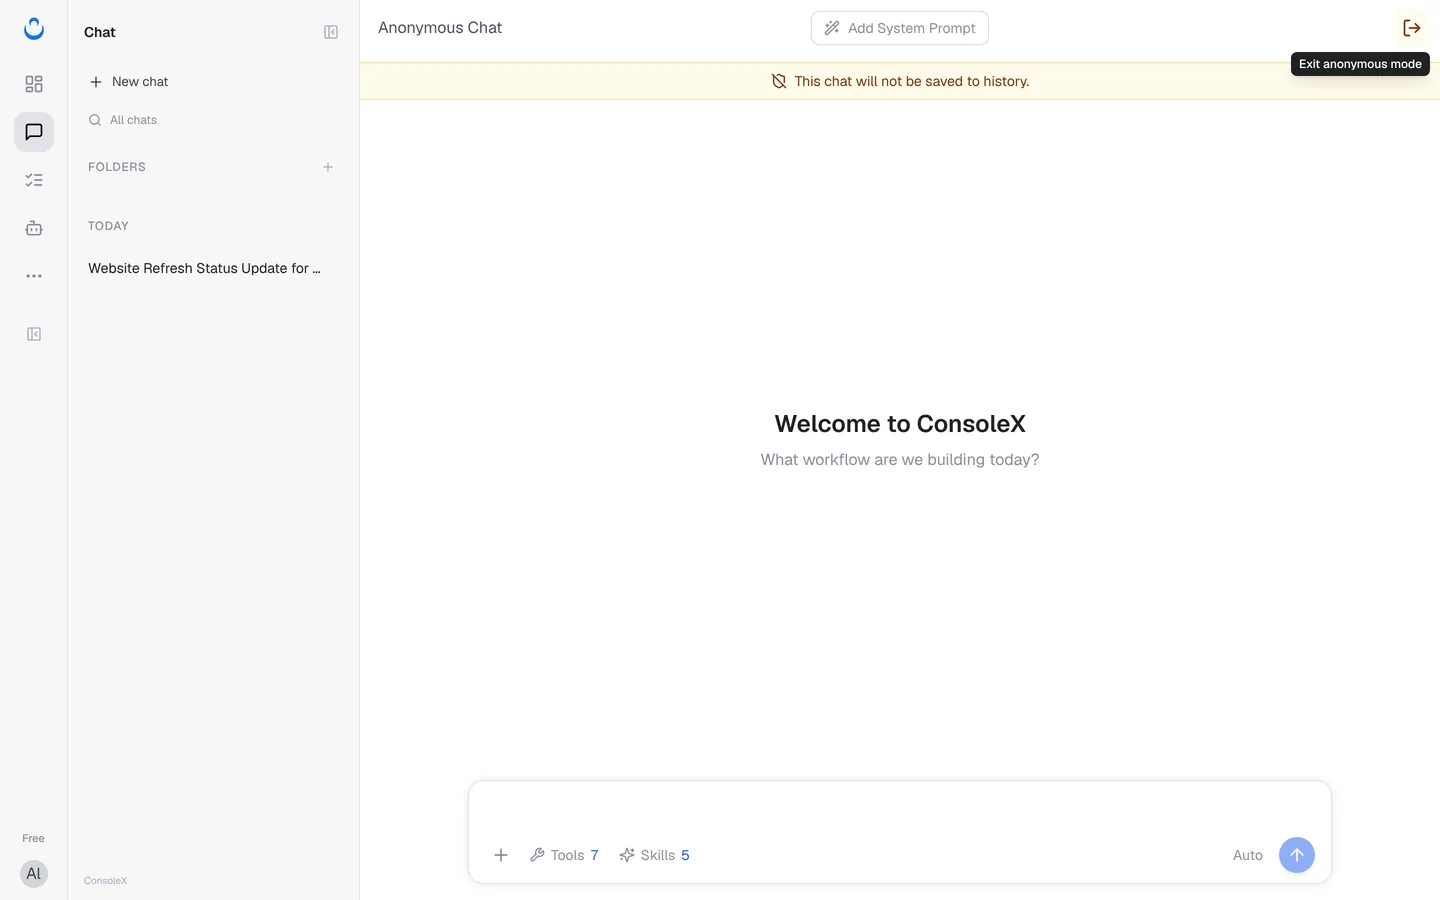The image size is (1440, 900).
Task: Open Website Refresh Status Update chat
Action: click(205, 268)
